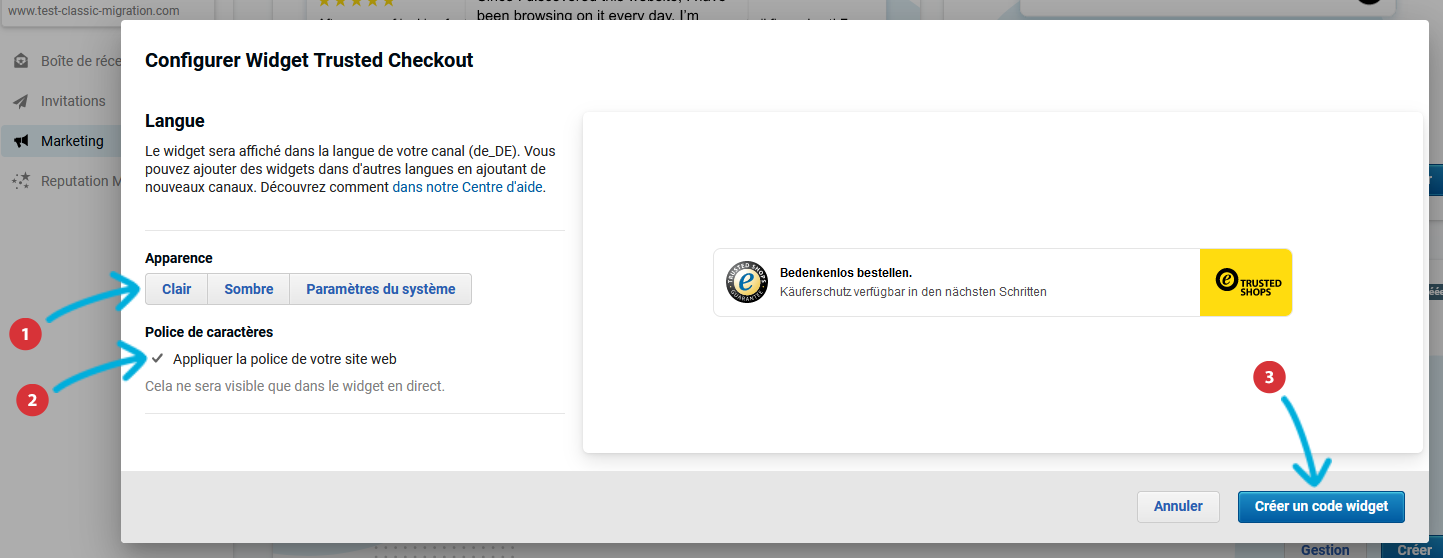Click the Käuferschutz verfügbar preview text
This screenshot has height=558, width=1443.
click(x=913, y=292)
